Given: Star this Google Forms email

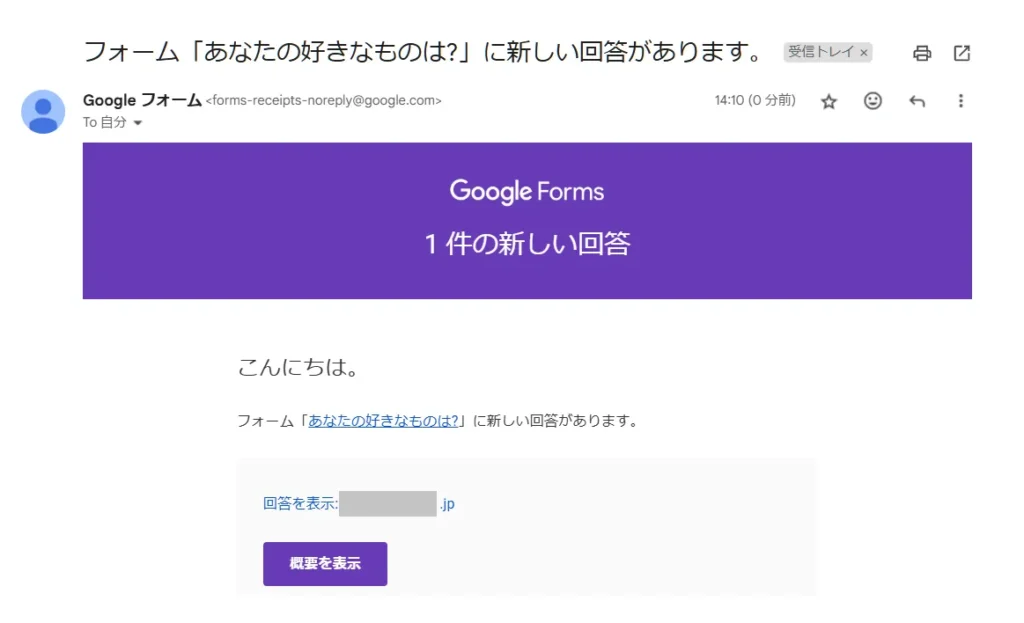Looking at the screenshot, I should [x=829, y=101].
